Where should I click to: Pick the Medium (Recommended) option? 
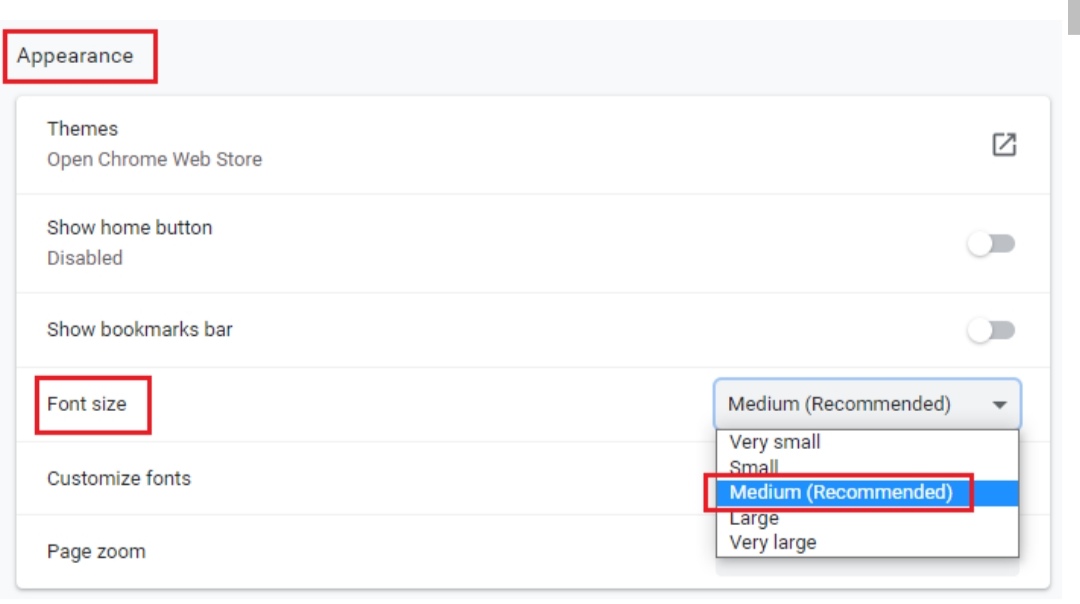[841, 492]
